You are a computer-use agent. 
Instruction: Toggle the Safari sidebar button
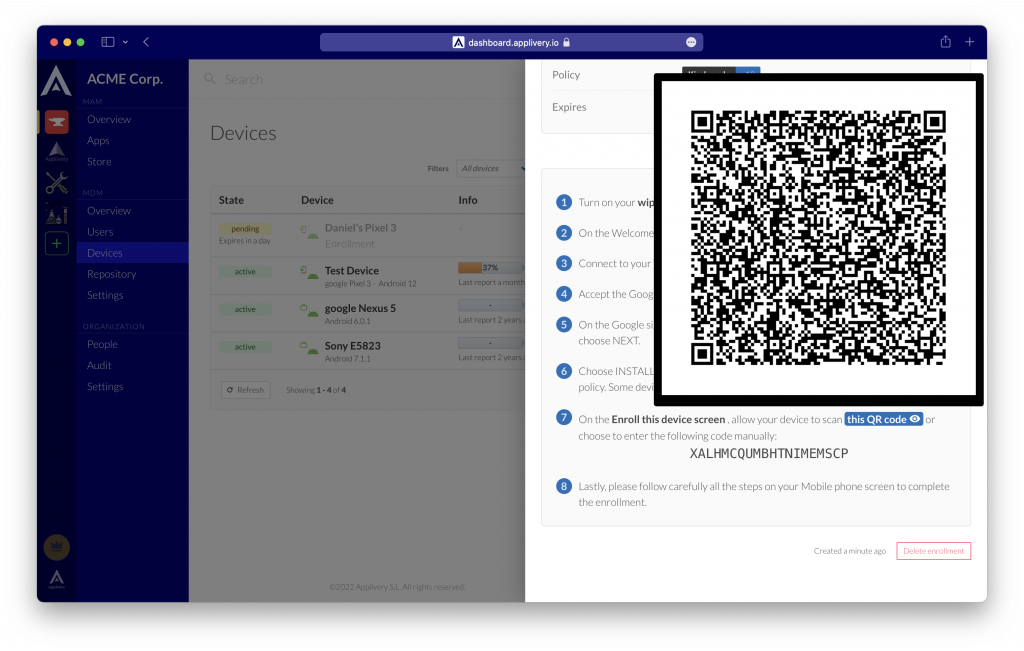coord(108,42)
